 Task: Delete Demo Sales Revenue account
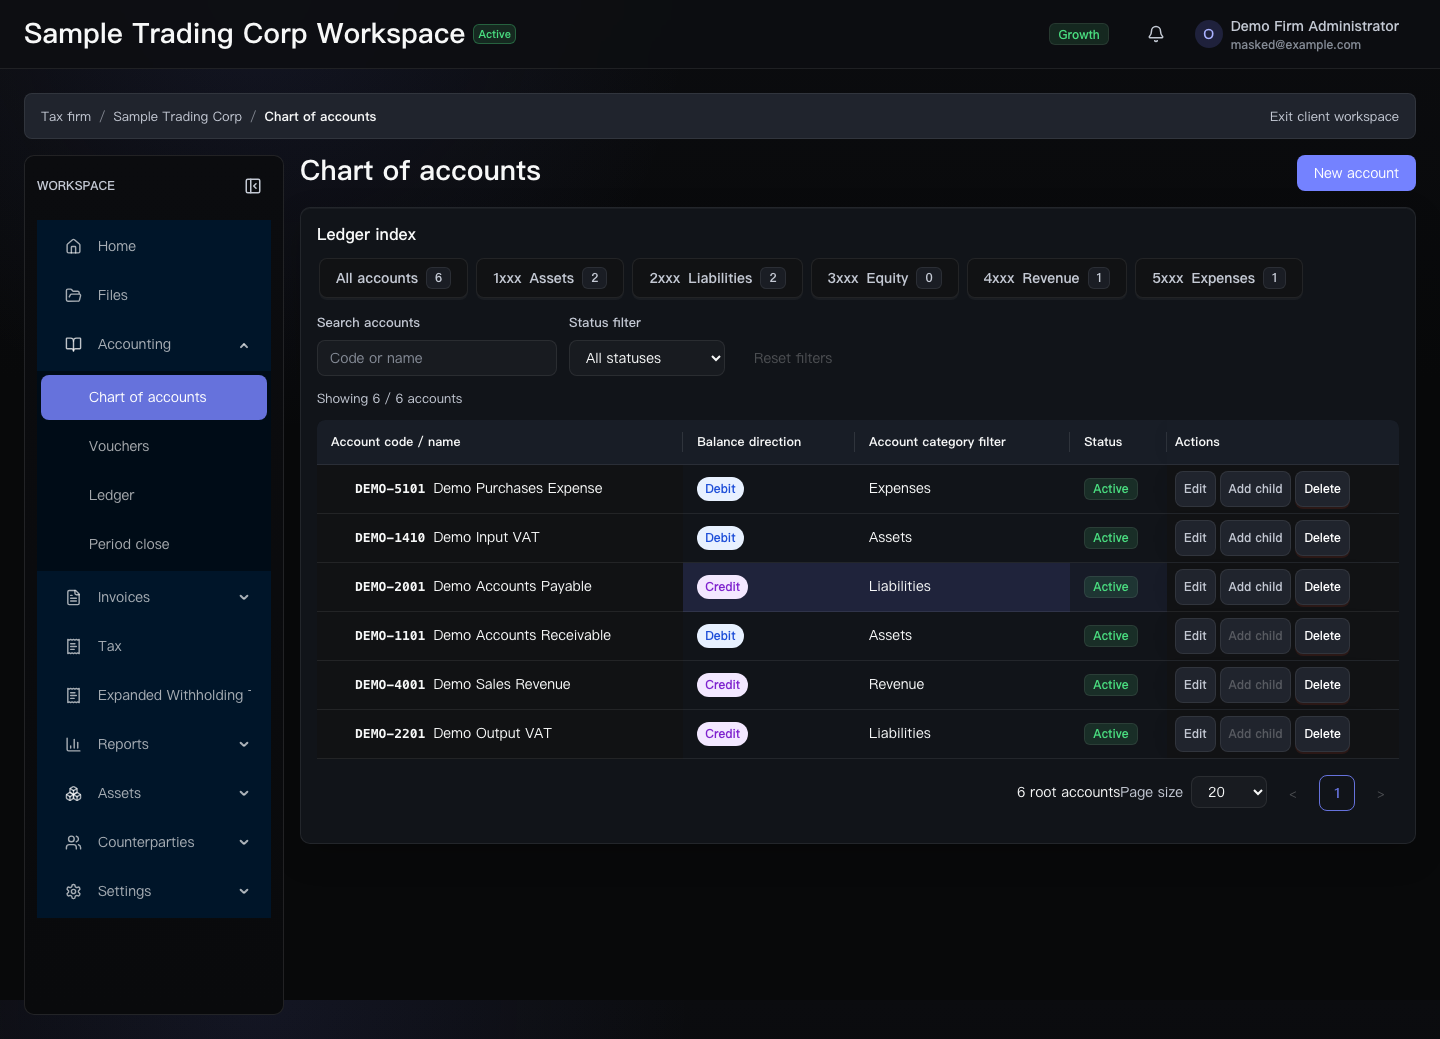[1322, 685]
